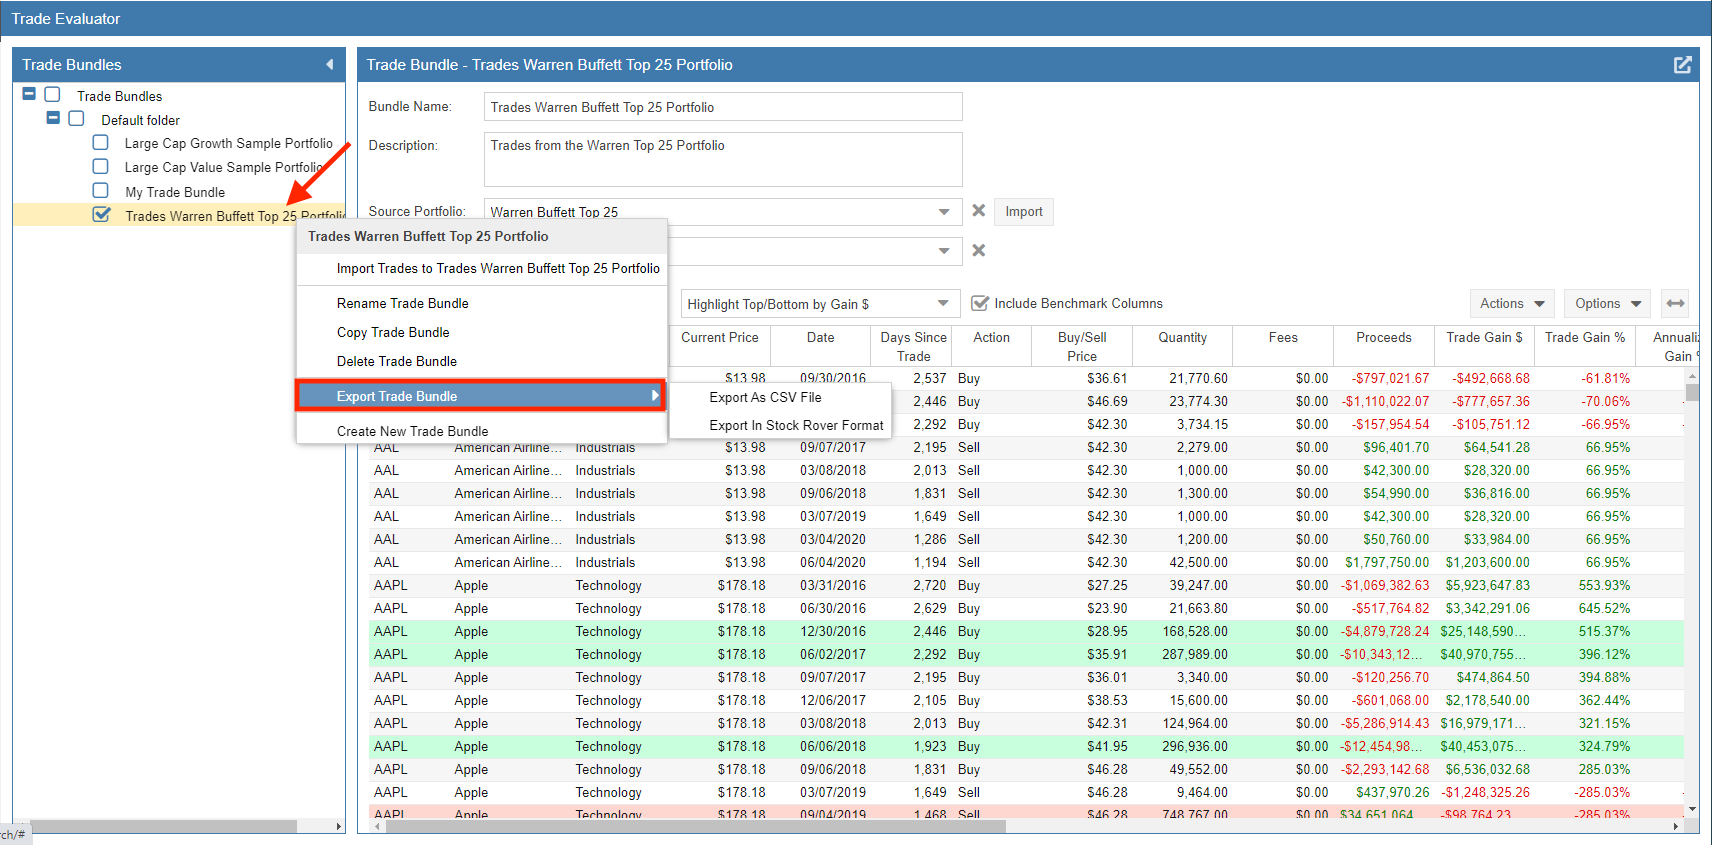The width and height of the screenshot is (1712, 845).
Task: Check the Default folder checkbox
Action: click(76, 118)
